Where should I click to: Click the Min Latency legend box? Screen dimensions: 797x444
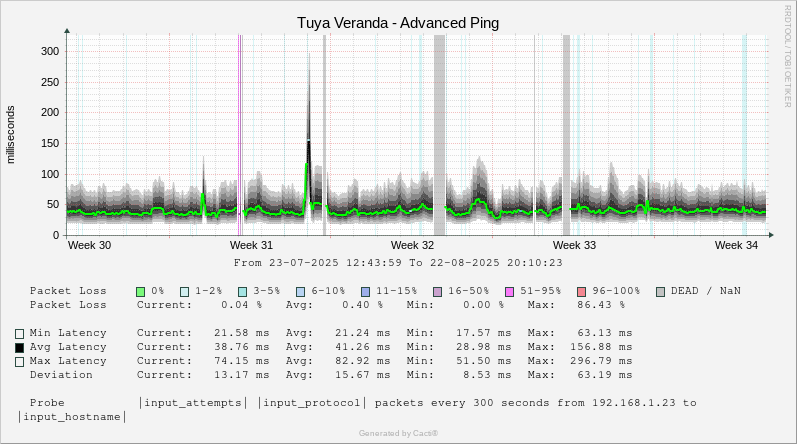coord(19,334)
